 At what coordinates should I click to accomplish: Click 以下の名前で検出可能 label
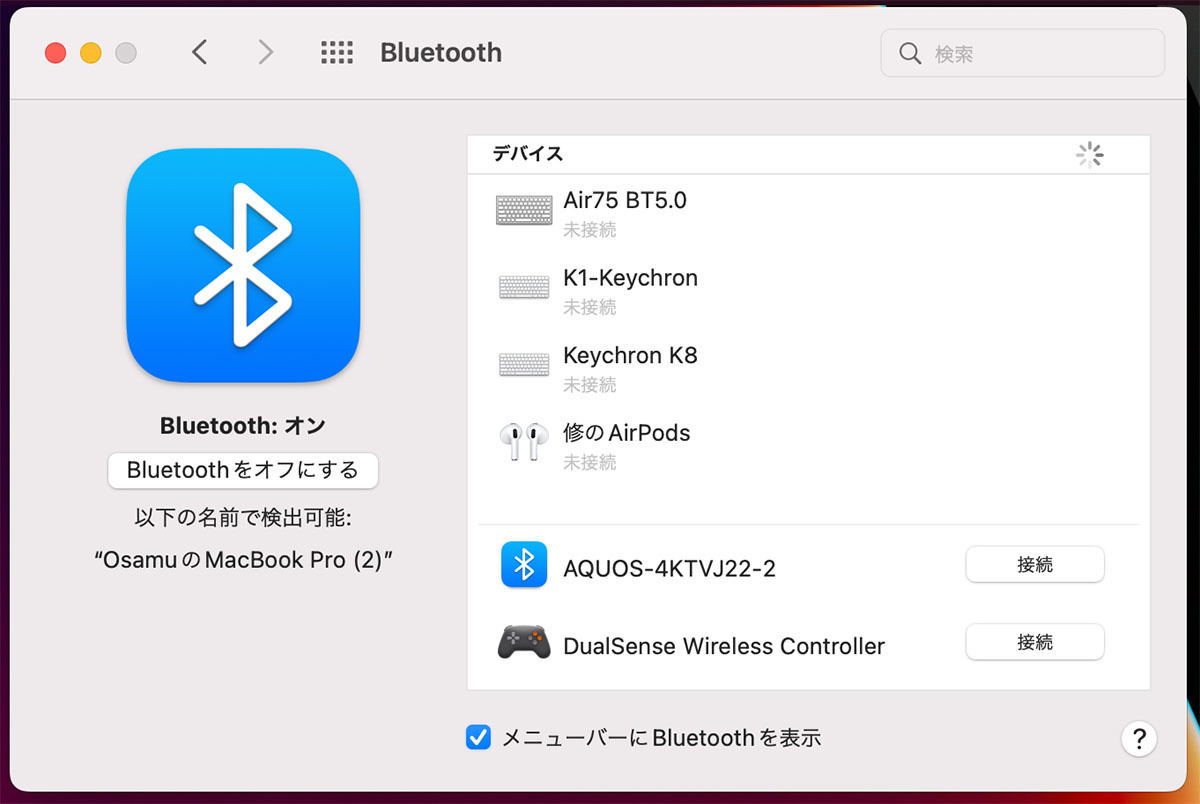243,518
